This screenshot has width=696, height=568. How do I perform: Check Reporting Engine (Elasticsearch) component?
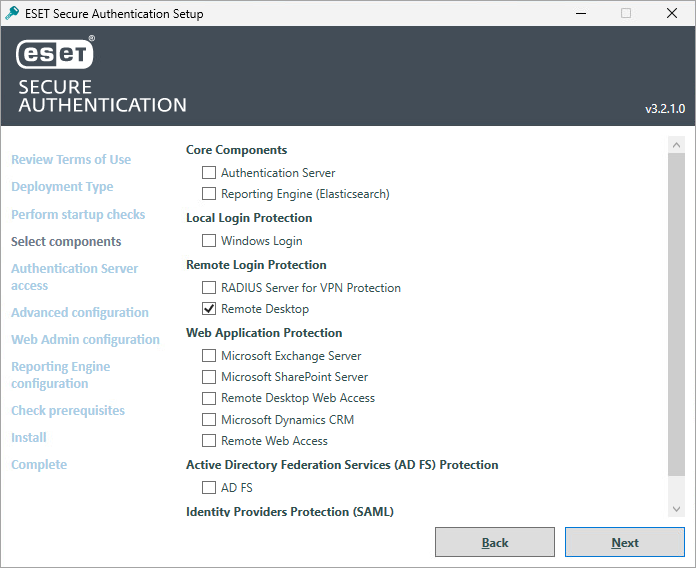click(x=209, y=193)
